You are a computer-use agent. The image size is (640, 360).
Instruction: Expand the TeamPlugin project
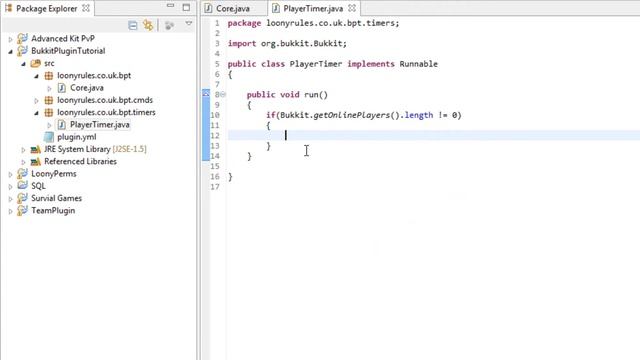[x=11, y=211]
